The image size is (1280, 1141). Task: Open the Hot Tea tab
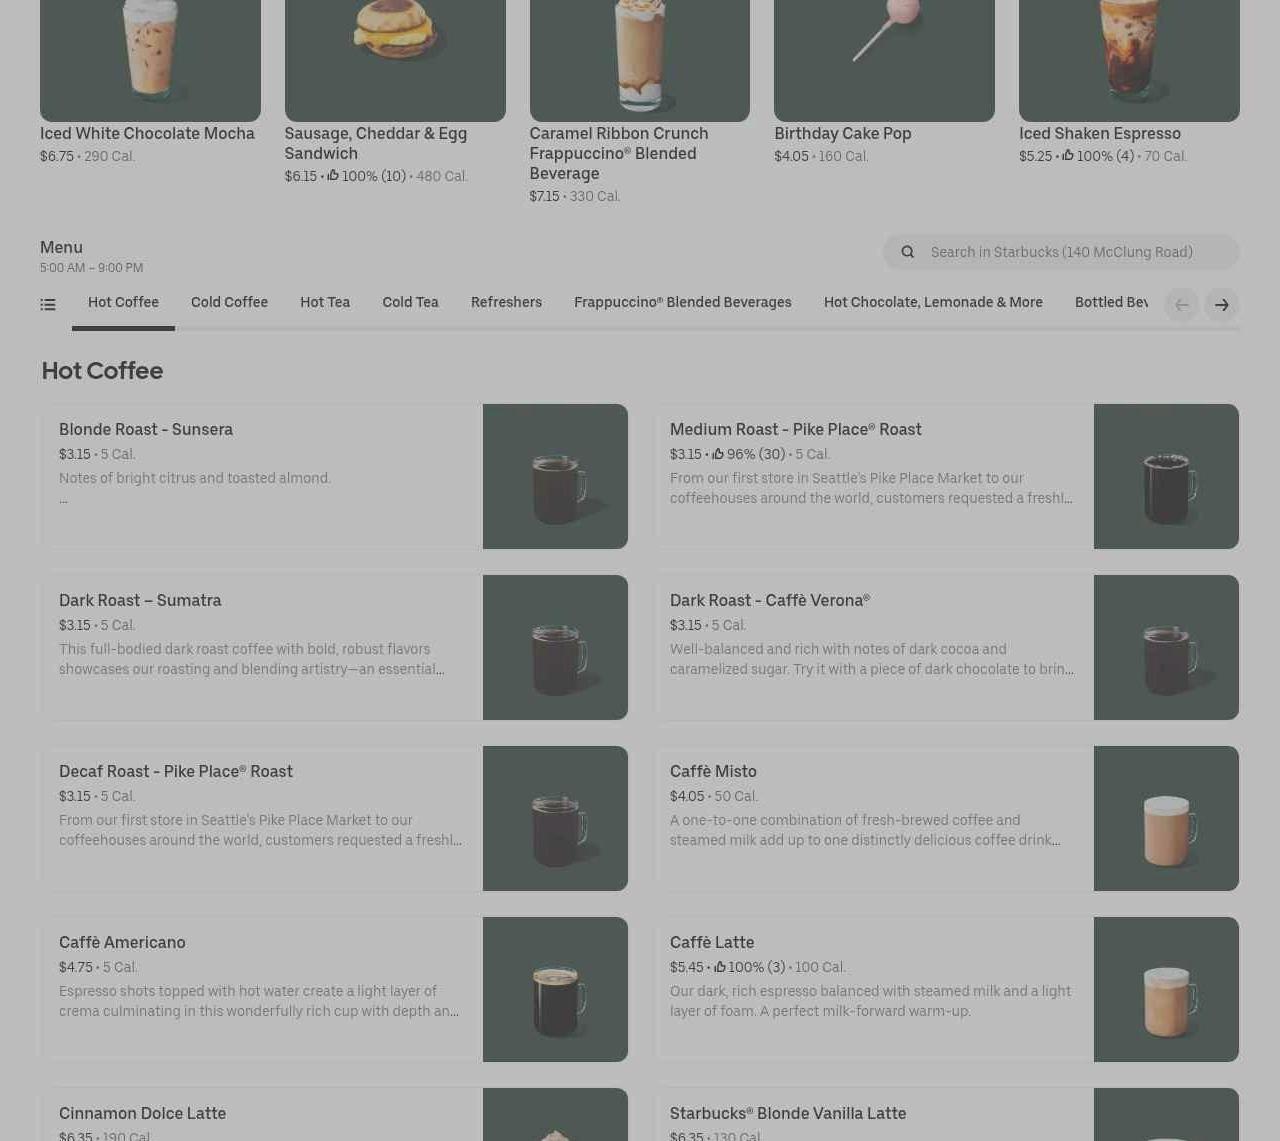click(325, 303)
